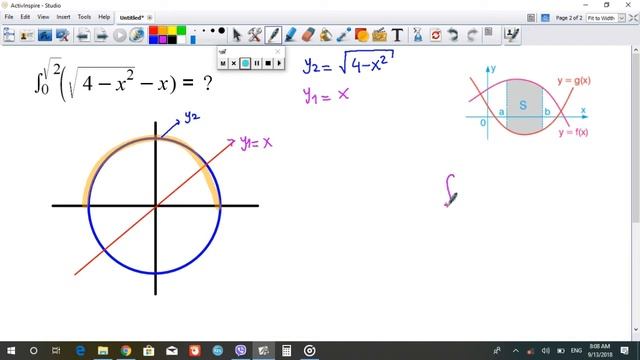The height and width of the screenshot is (360, 640).
Task: Click the blue page view icon
Action: (x=545, y=18)
